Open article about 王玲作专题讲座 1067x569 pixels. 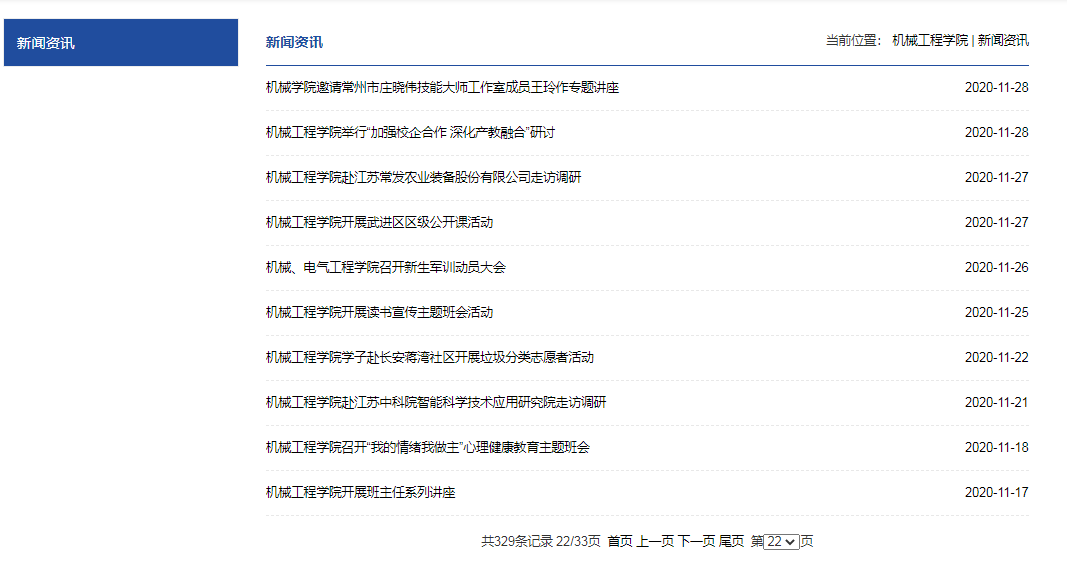[x=442, y=88]
